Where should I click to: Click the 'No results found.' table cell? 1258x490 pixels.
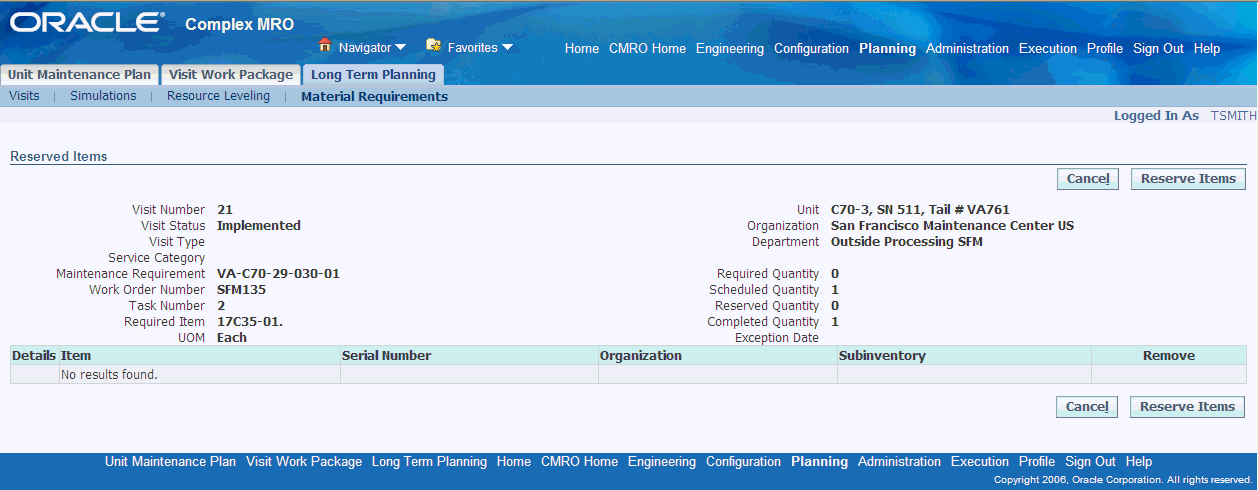[x=199, y=375]
